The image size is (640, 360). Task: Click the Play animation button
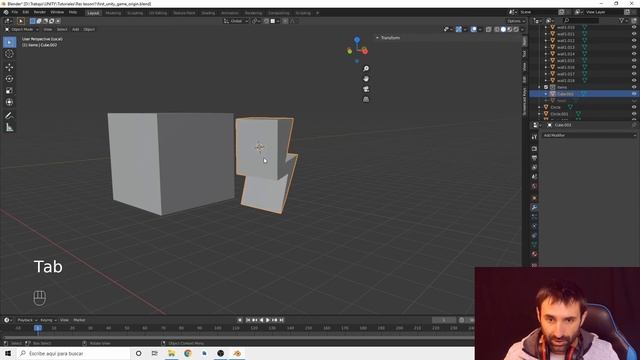point(268,320)
